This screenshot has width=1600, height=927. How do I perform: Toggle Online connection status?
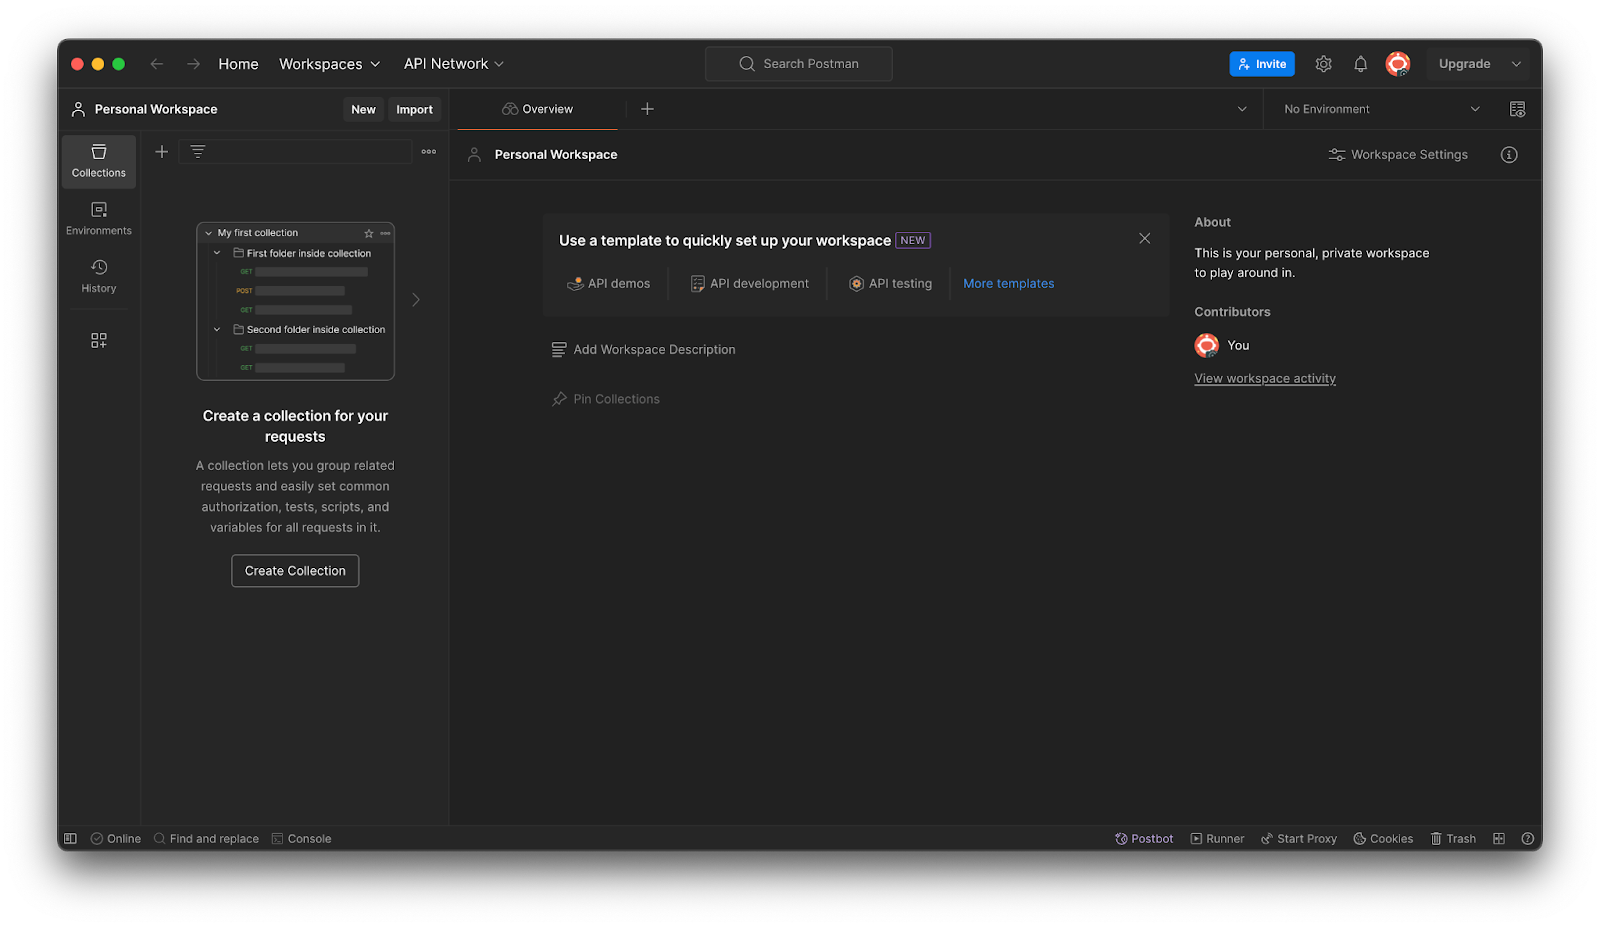click(115, 838)
